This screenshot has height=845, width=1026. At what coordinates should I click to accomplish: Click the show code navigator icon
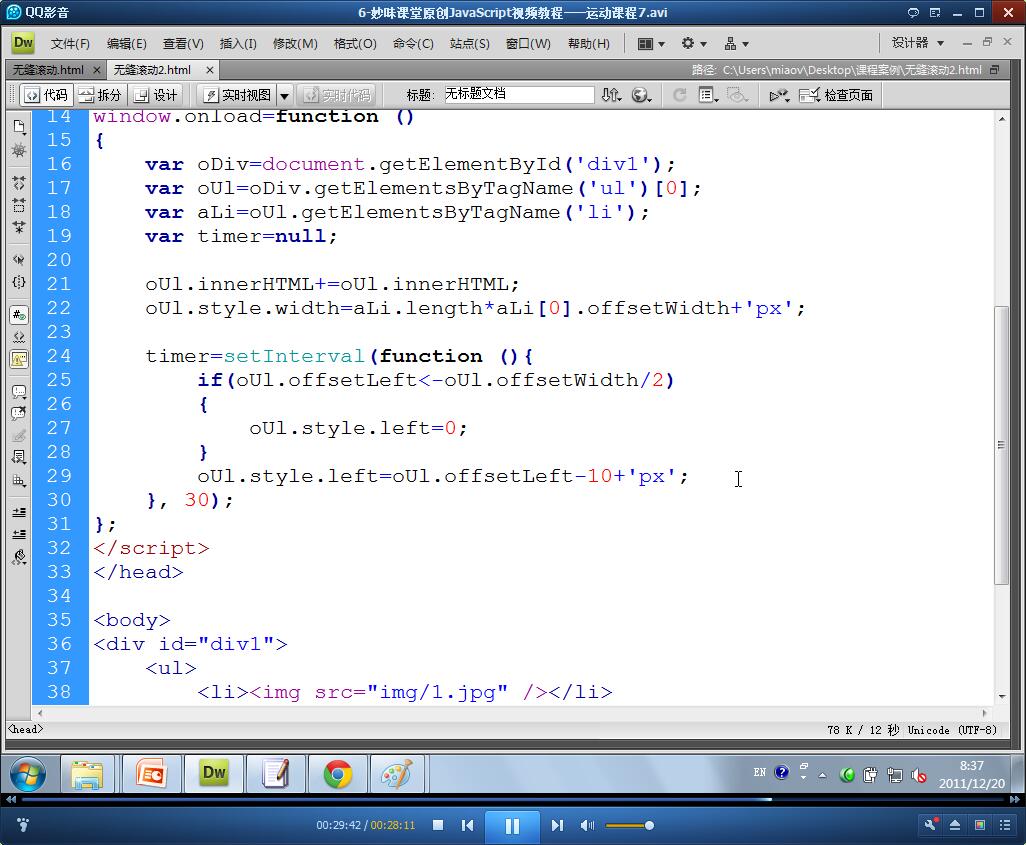pyautogui.click(x=19, y=150)
